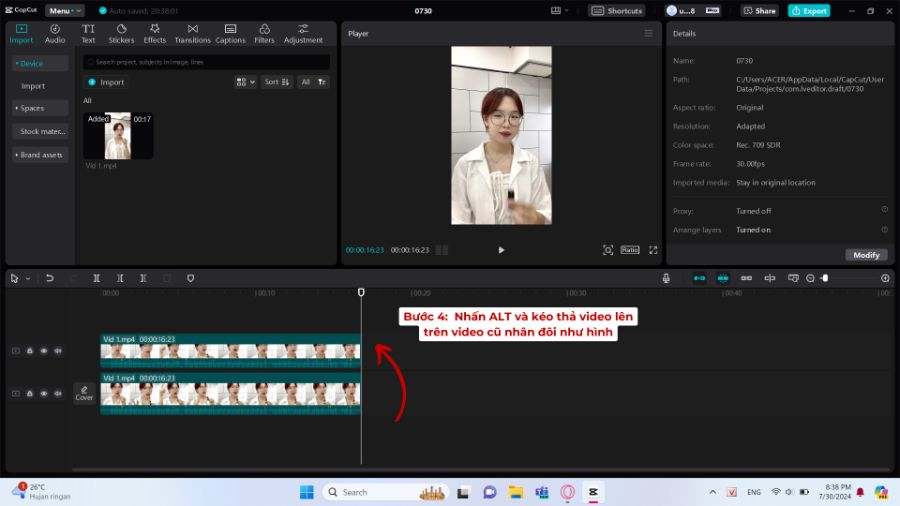Toggle clip linkage in timeline toolbar
The height and width of the screenshot is (506, 900).
point(746,278)
